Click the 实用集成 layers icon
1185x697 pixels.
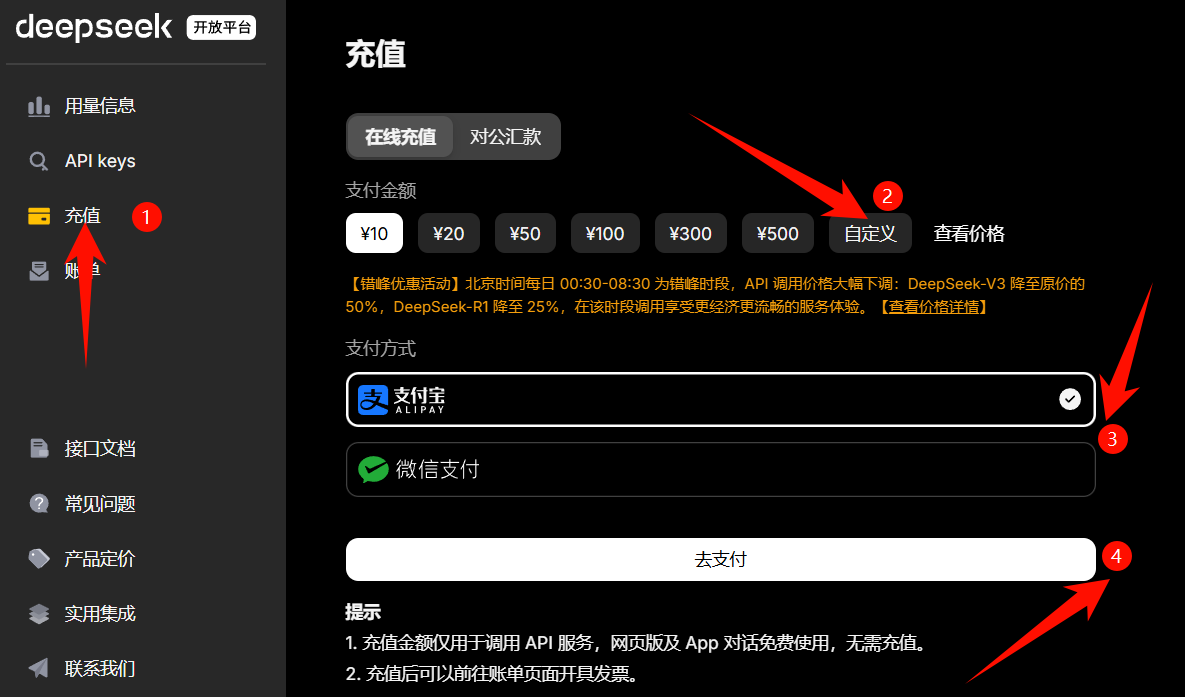coord(39,614)
